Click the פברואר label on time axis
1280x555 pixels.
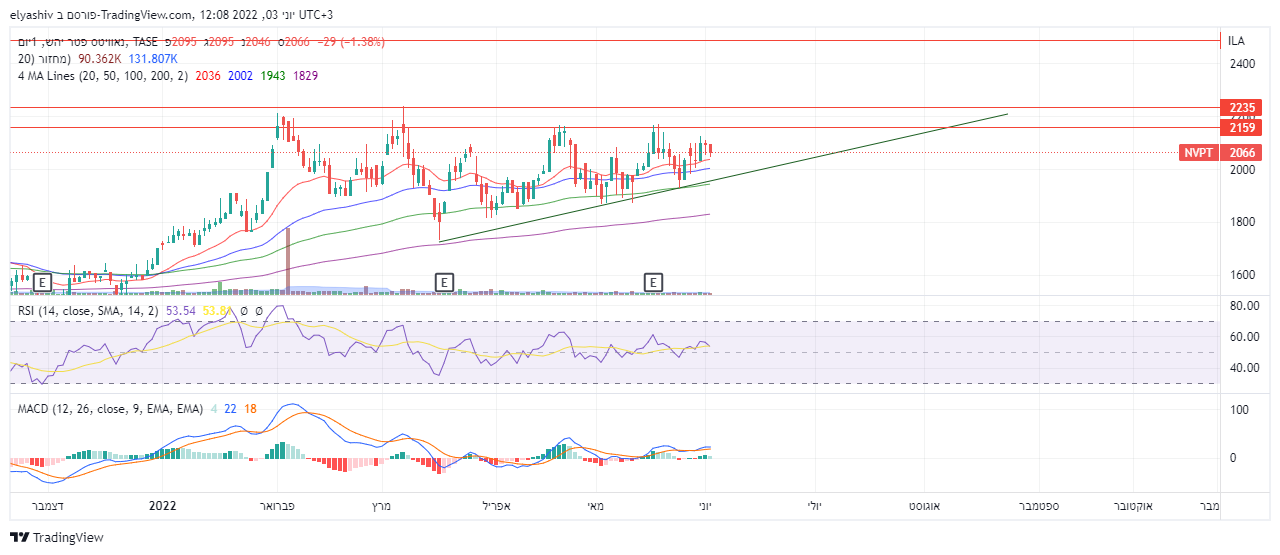point(277,506)
